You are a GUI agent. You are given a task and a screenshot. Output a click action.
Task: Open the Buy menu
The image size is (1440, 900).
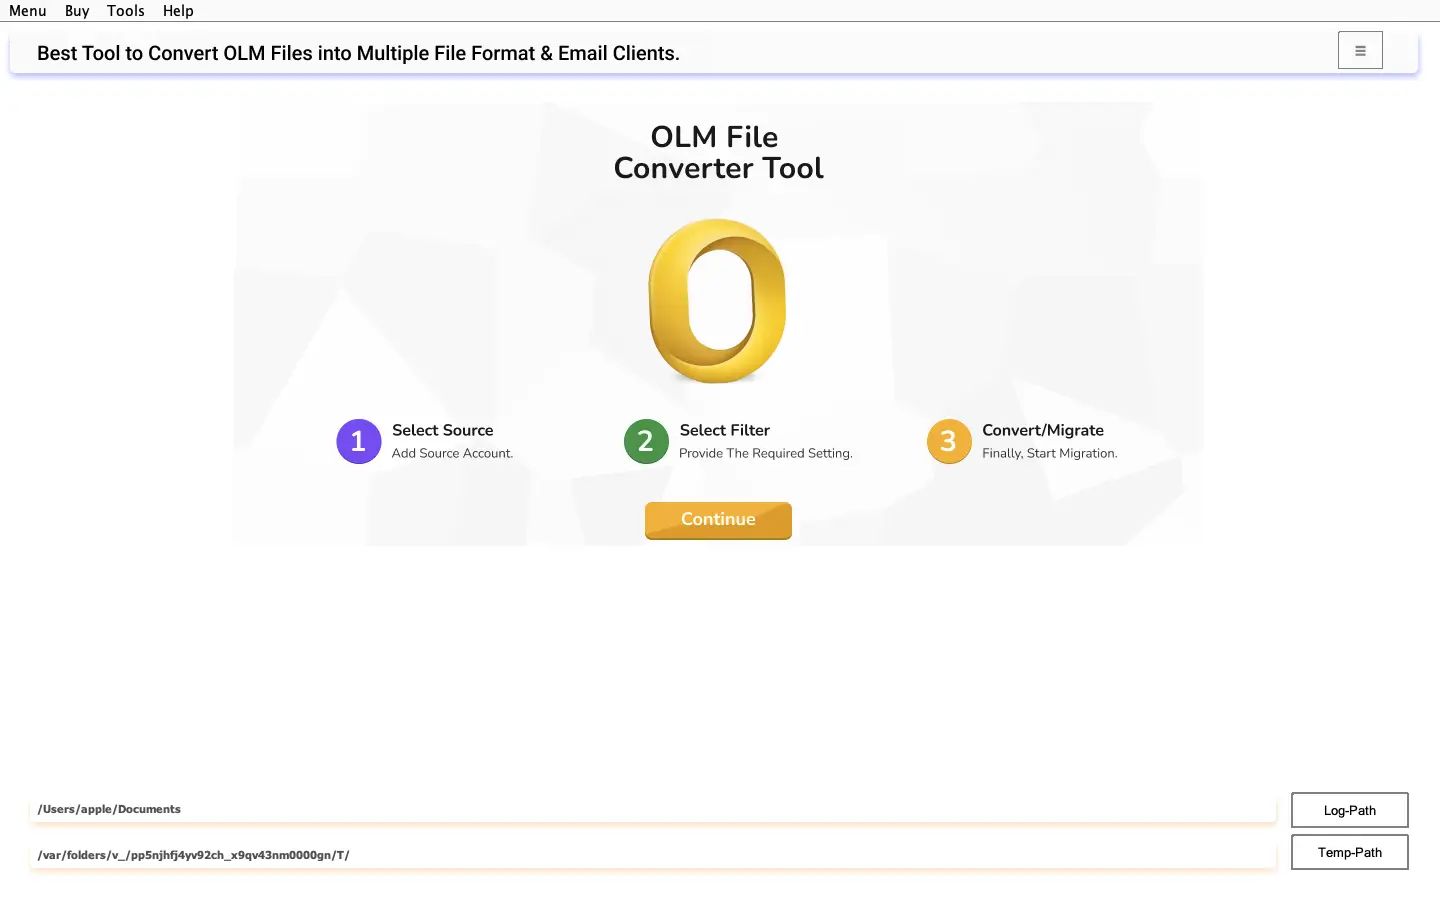[x=76, y=11]
